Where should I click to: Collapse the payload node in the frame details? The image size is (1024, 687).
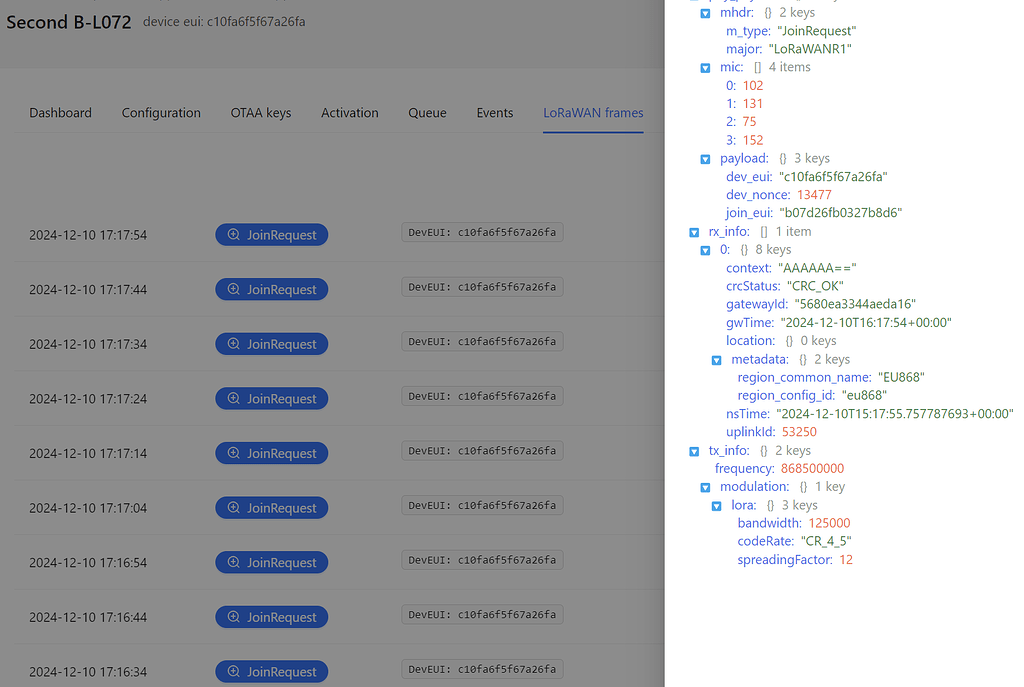705,158
